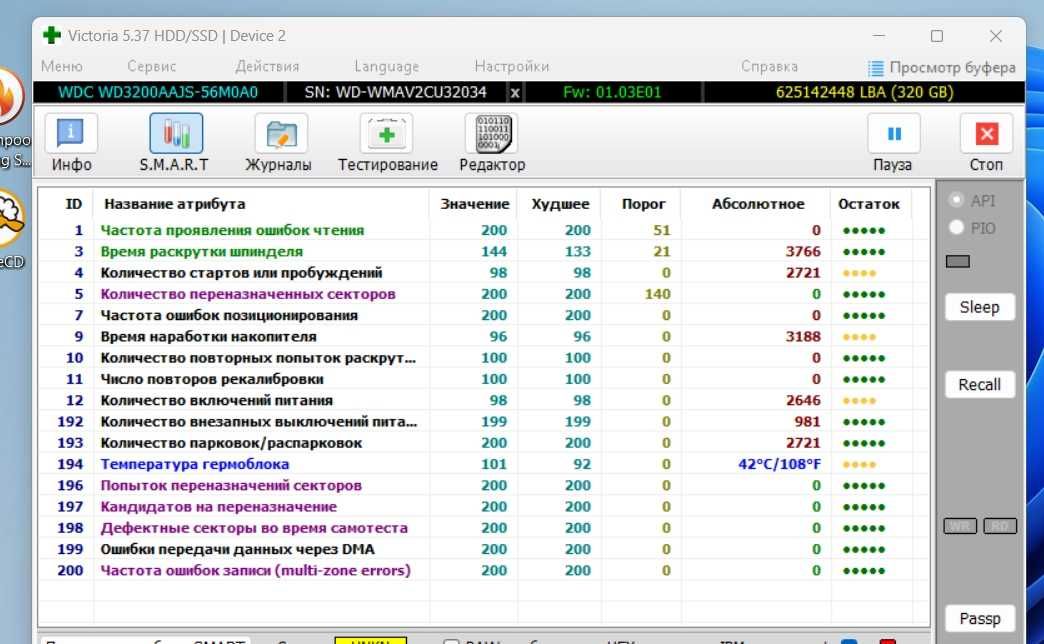Open the Справка help menu

click(769, 66)
